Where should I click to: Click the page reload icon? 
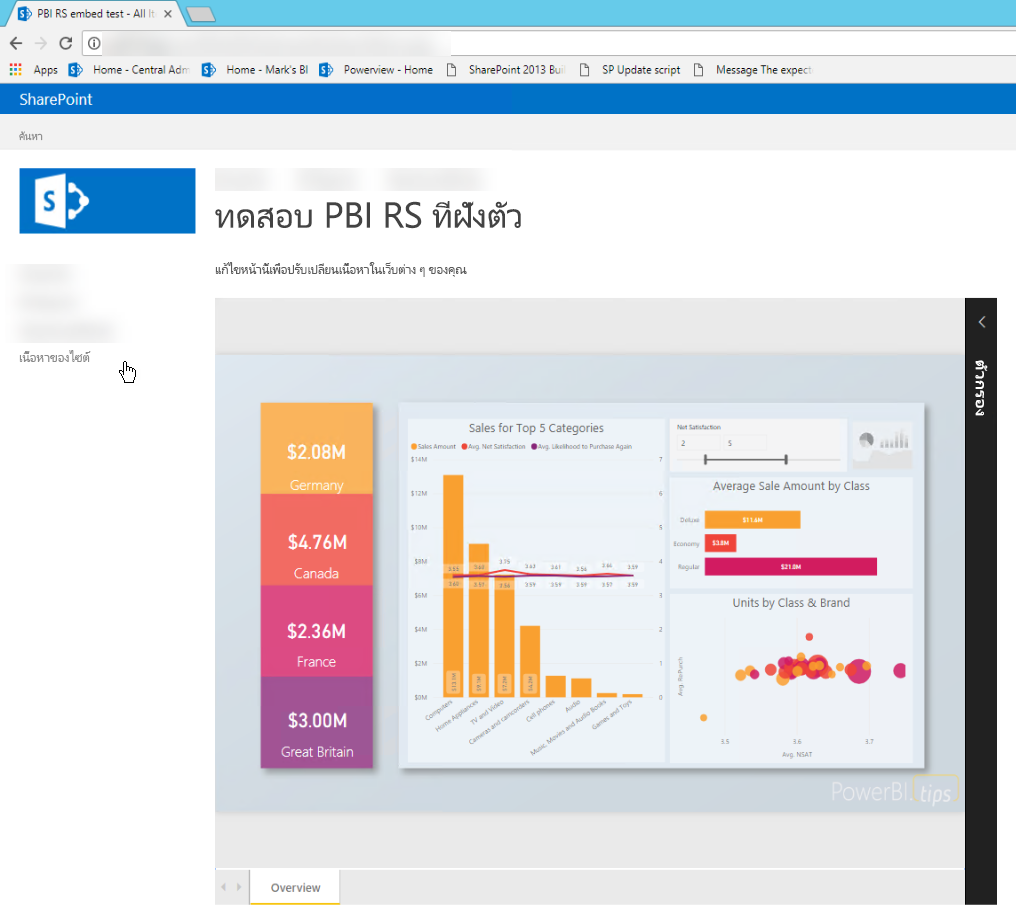65,43
